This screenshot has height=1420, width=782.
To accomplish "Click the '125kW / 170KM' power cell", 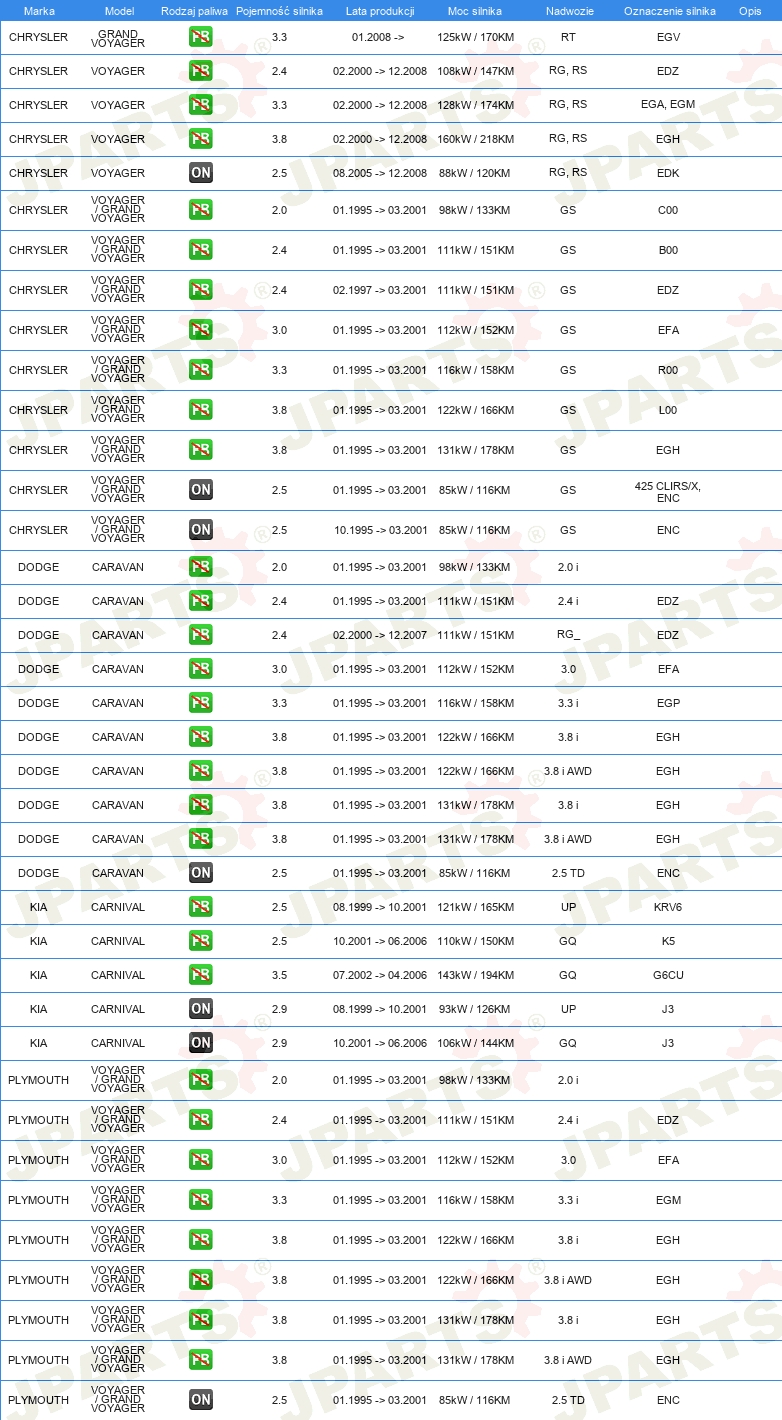I will [476, 37].
